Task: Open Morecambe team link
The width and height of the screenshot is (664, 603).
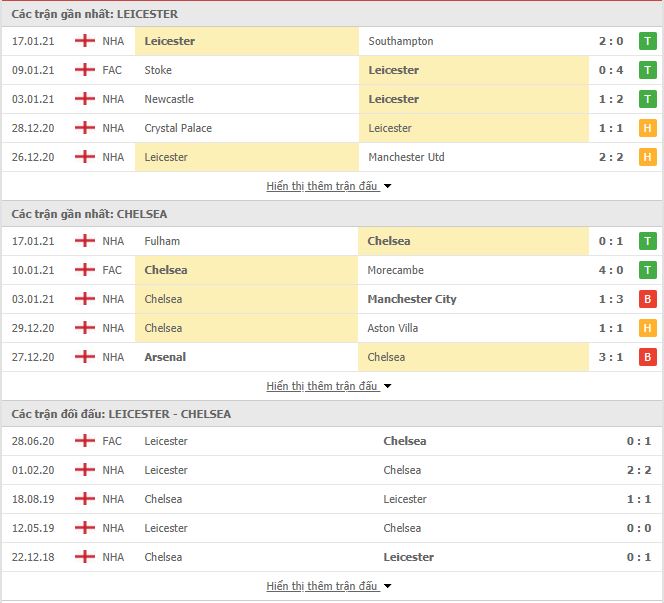Action: (x=395, y=270)
